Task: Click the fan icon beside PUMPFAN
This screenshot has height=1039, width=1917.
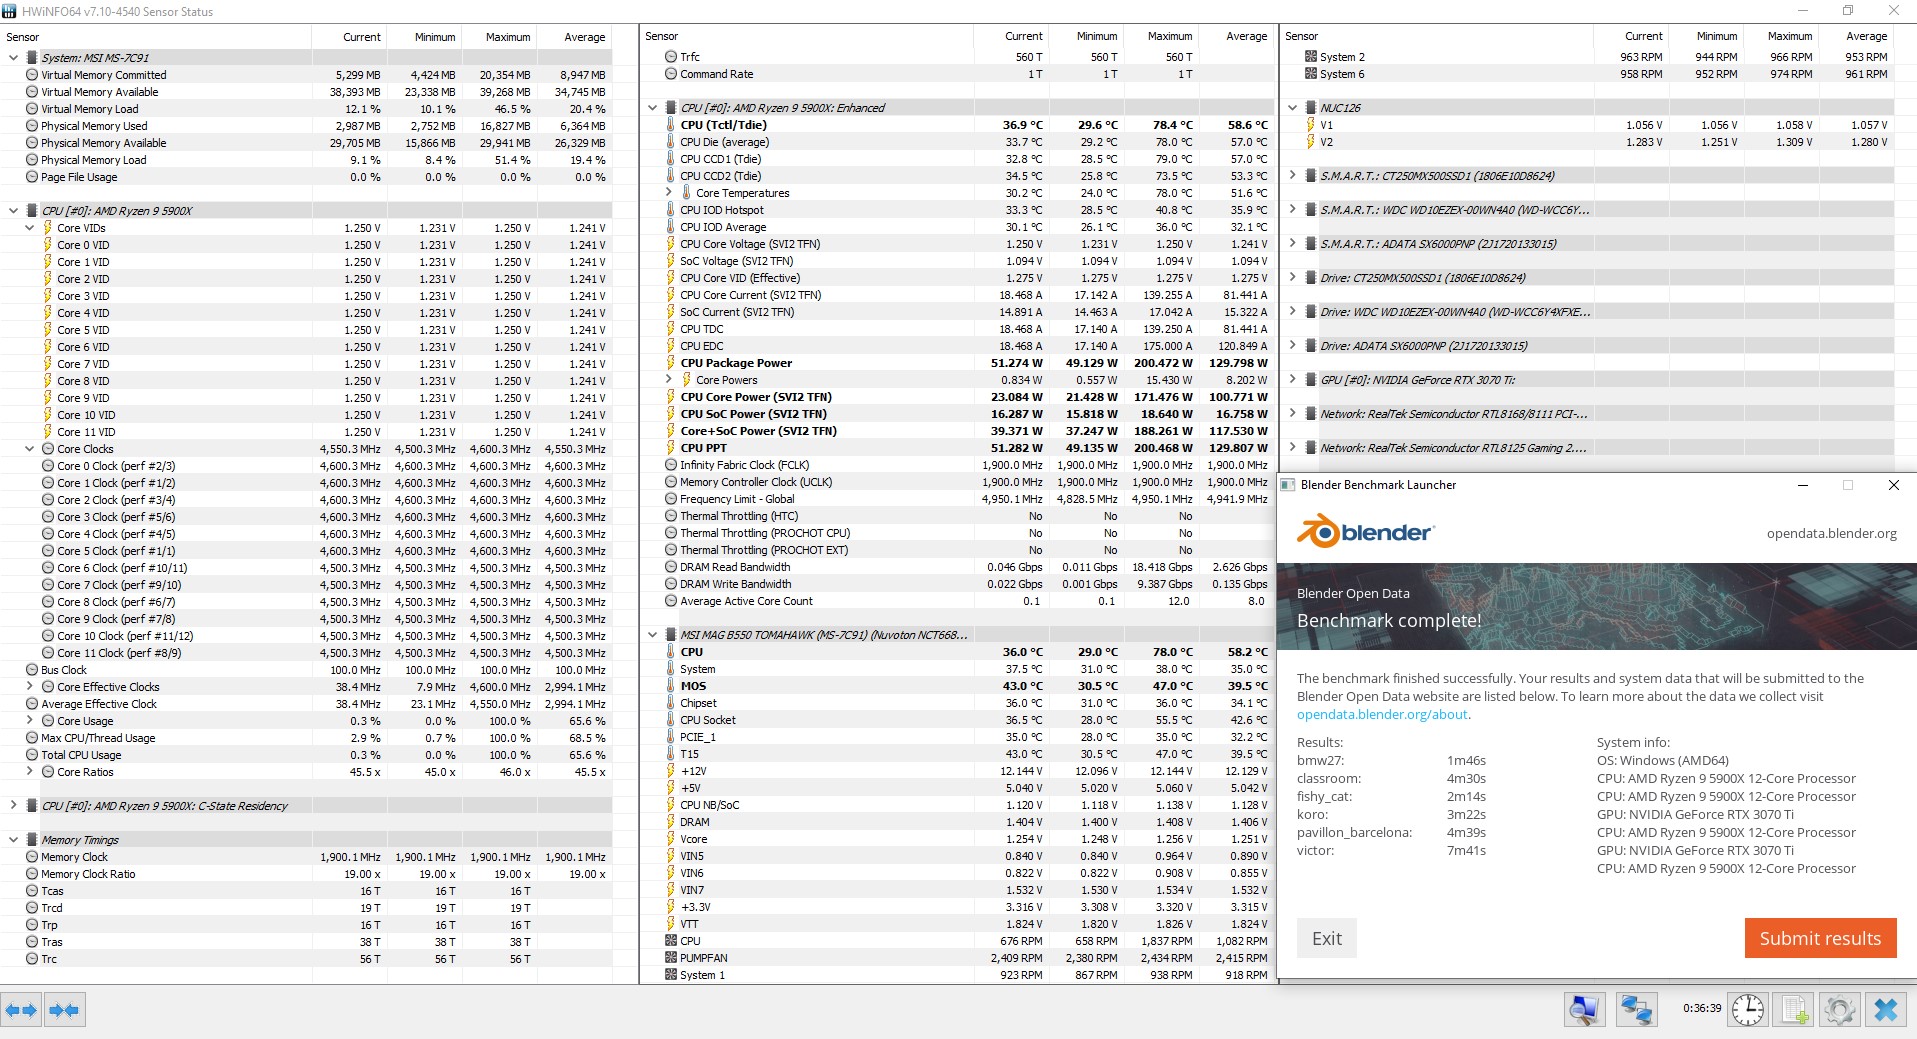Action: tap(671, 958)
